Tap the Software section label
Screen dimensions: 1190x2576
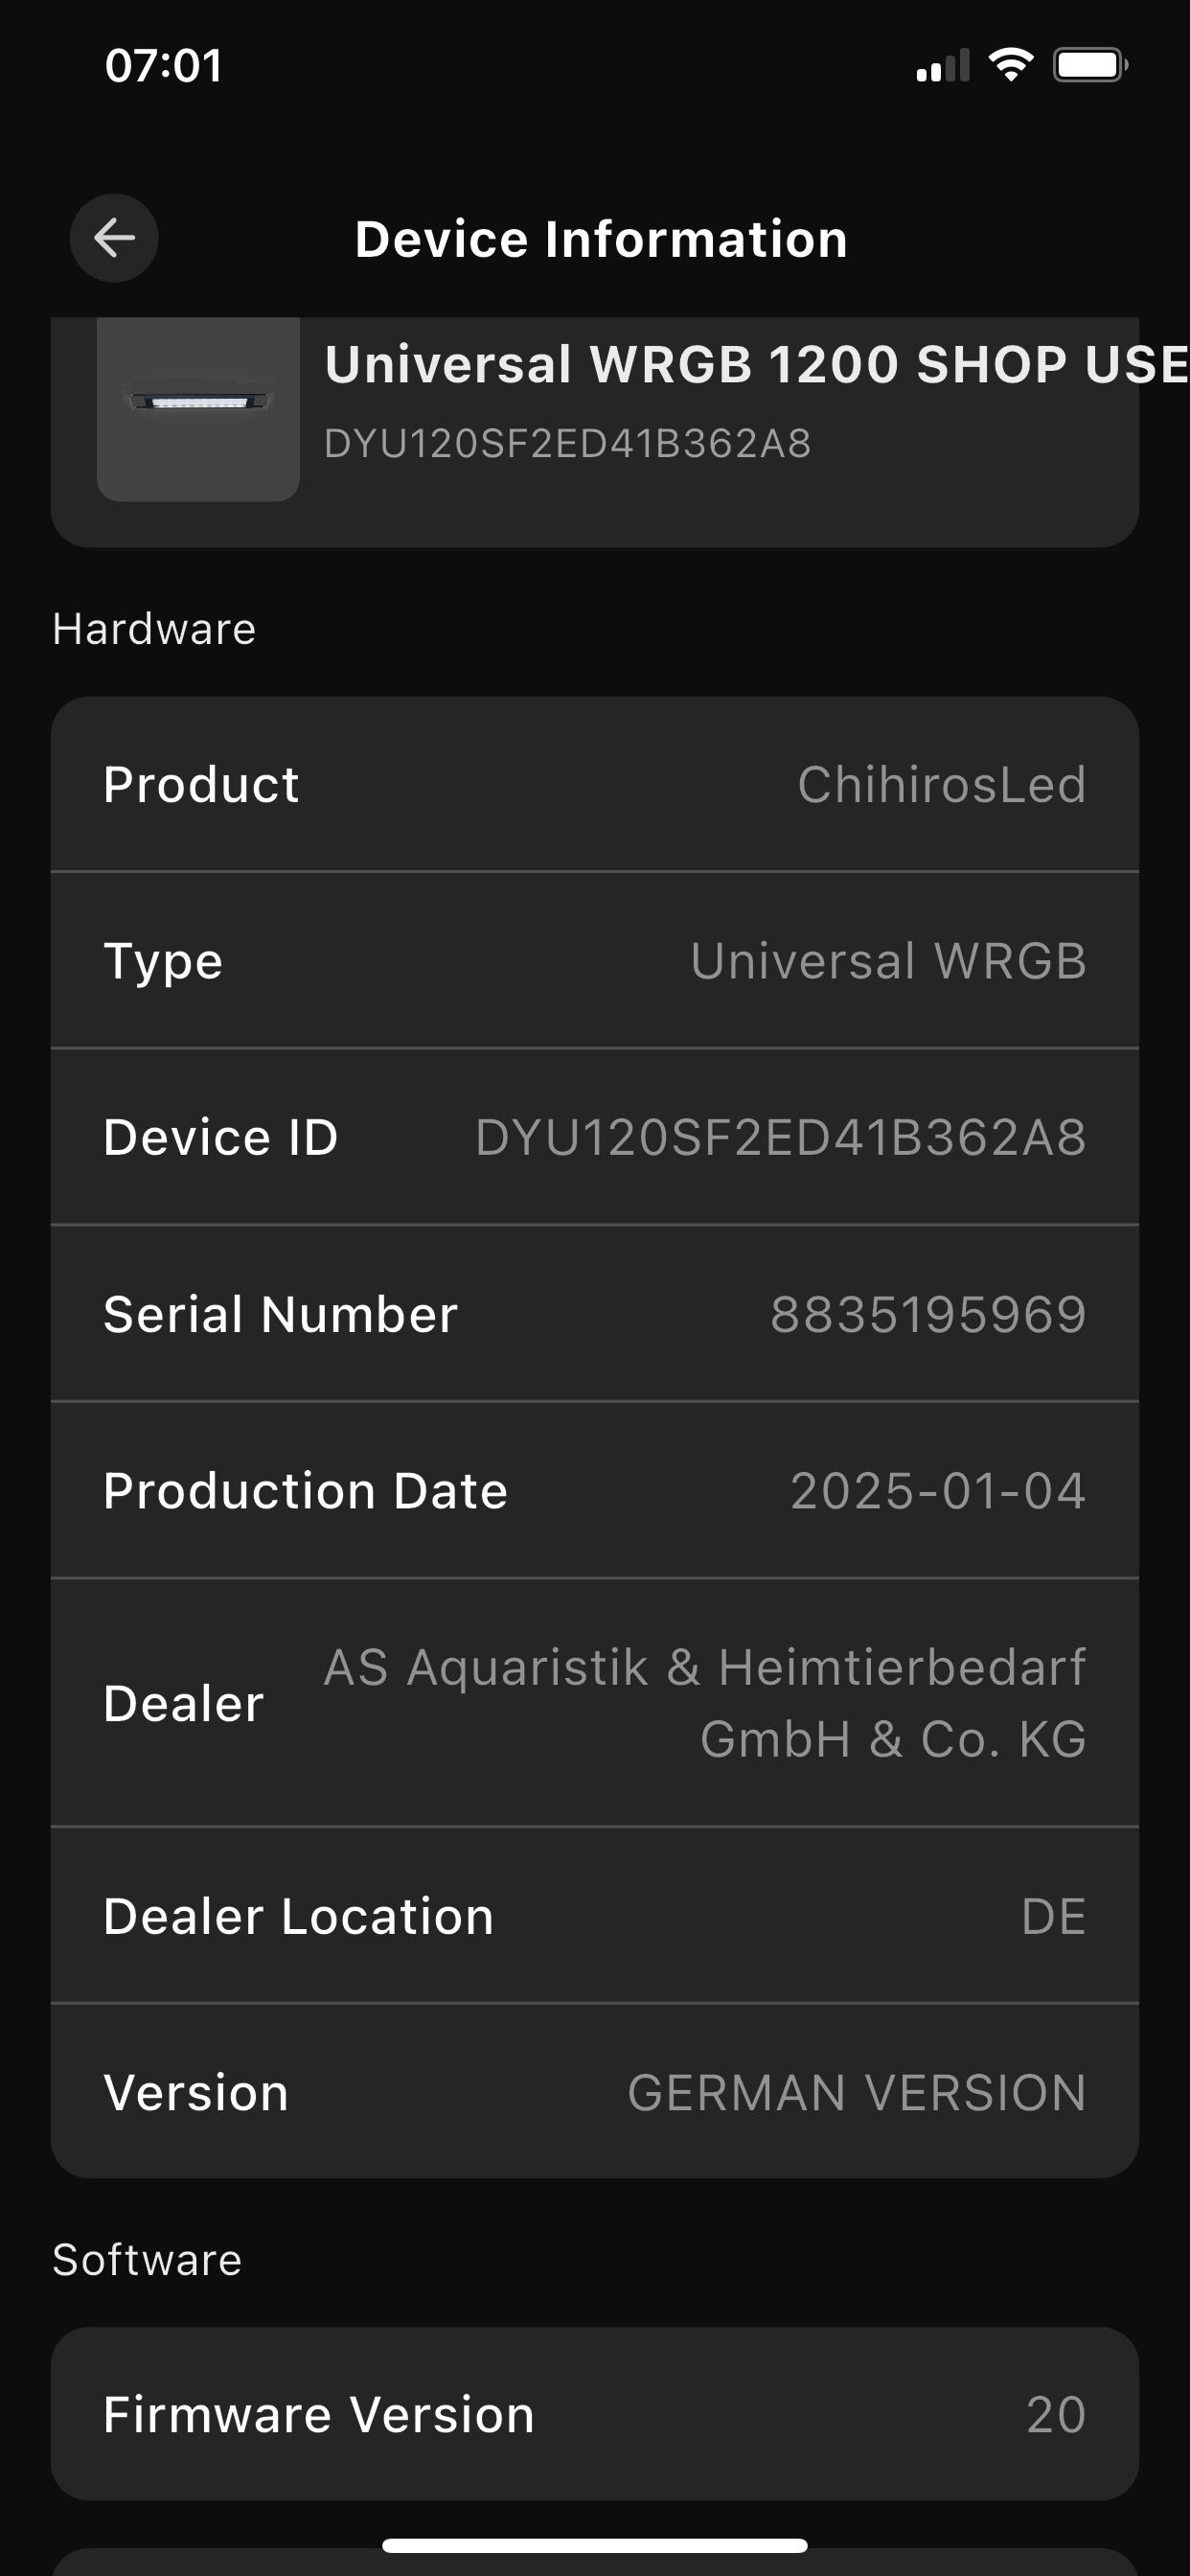(x=147, y=2260)
